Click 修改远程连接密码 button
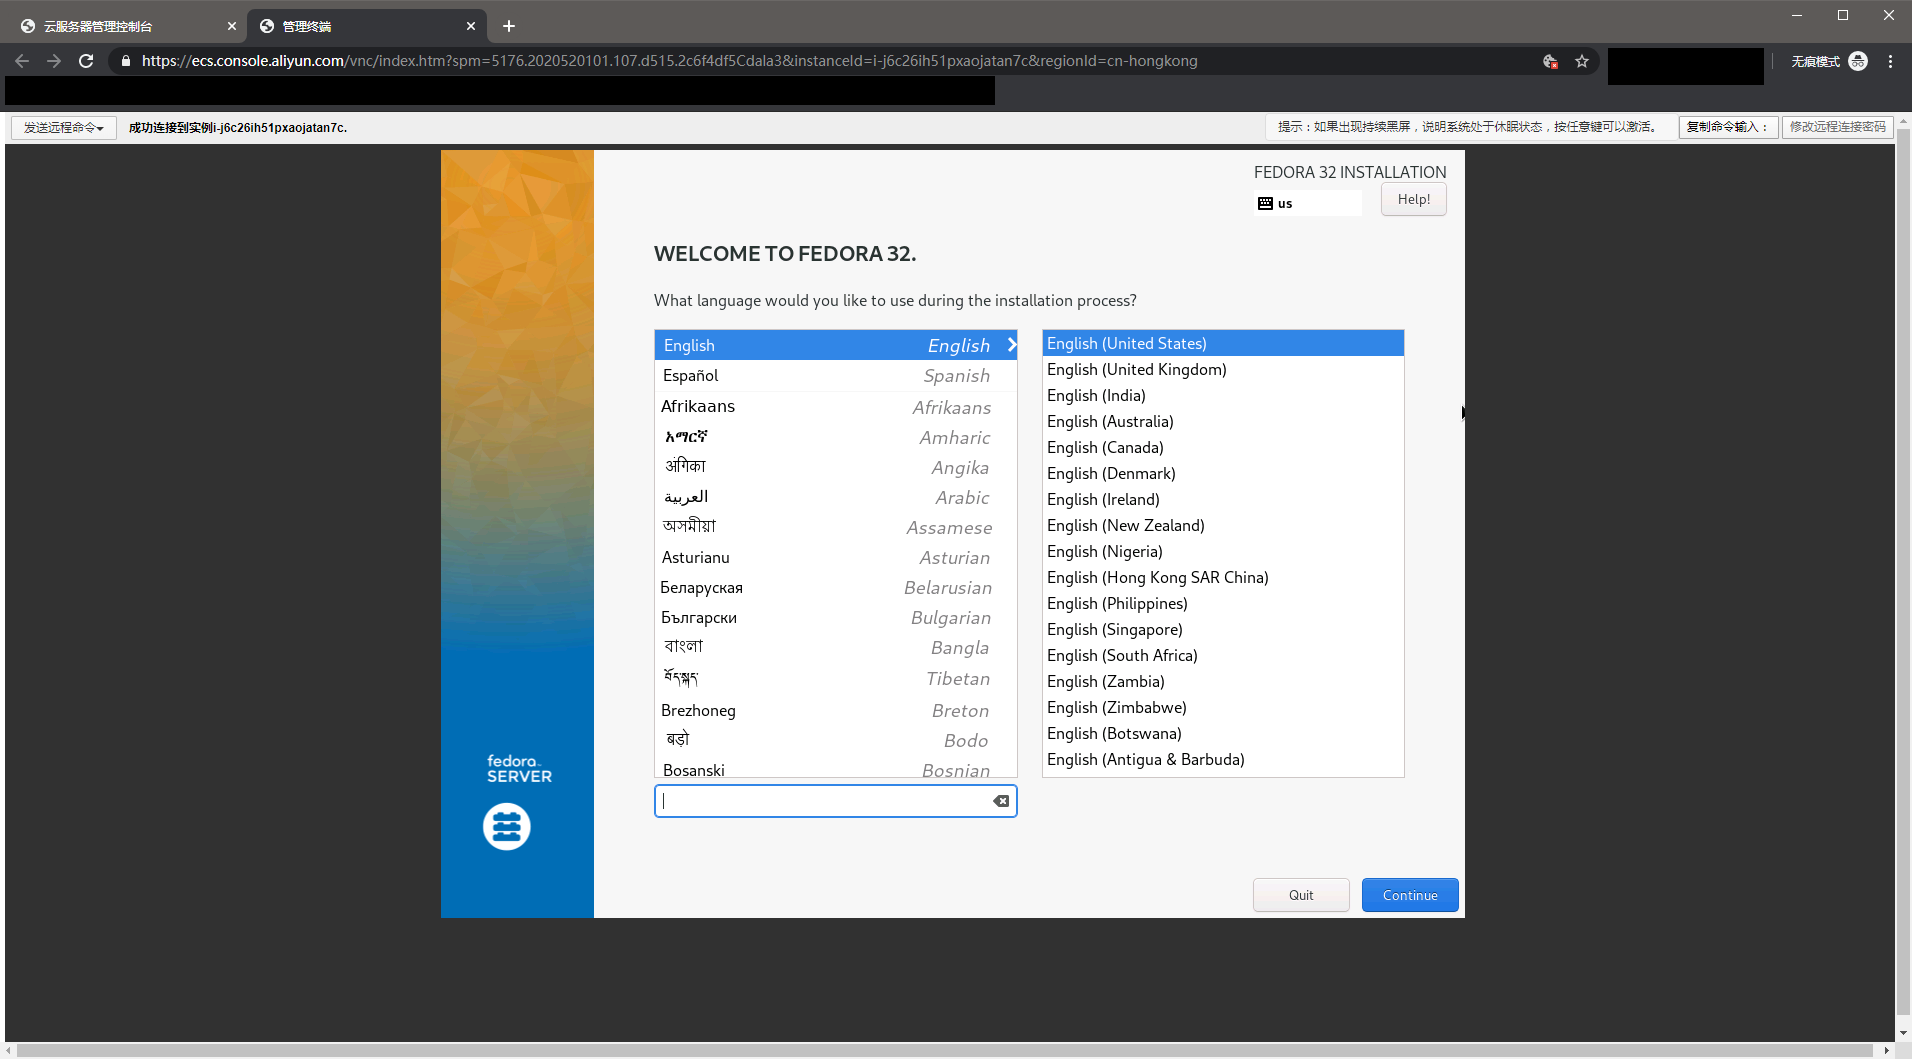The width and height of the screenshot is (1912, 1059). [1837, 127]
